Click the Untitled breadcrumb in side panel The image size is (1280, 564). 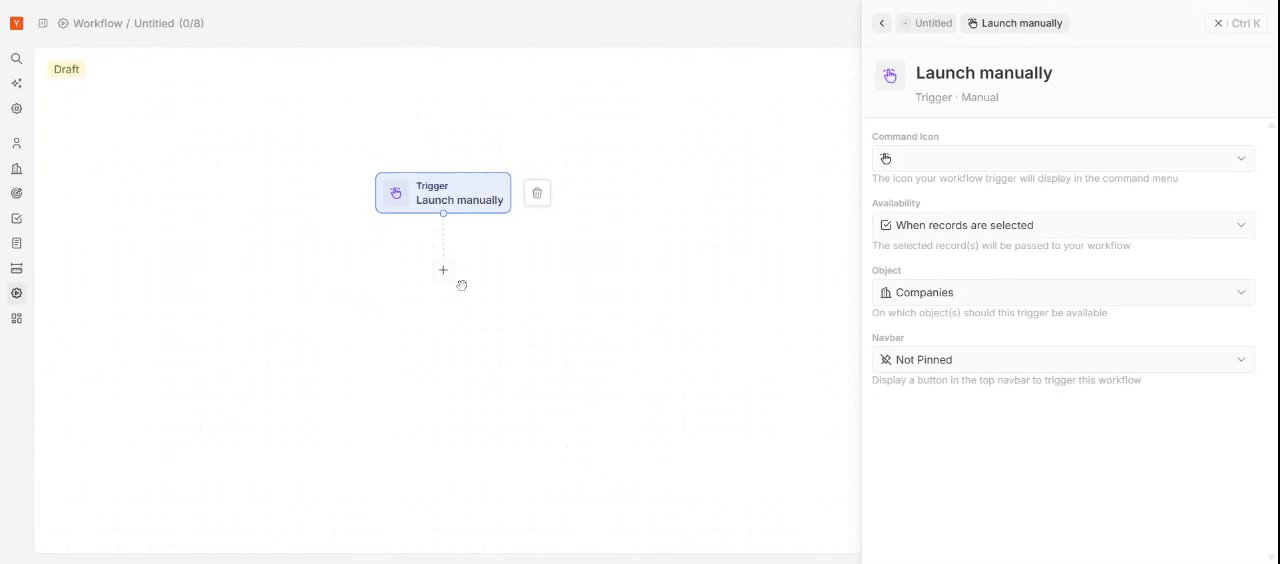pyautogui.click(x=927, y=23)
